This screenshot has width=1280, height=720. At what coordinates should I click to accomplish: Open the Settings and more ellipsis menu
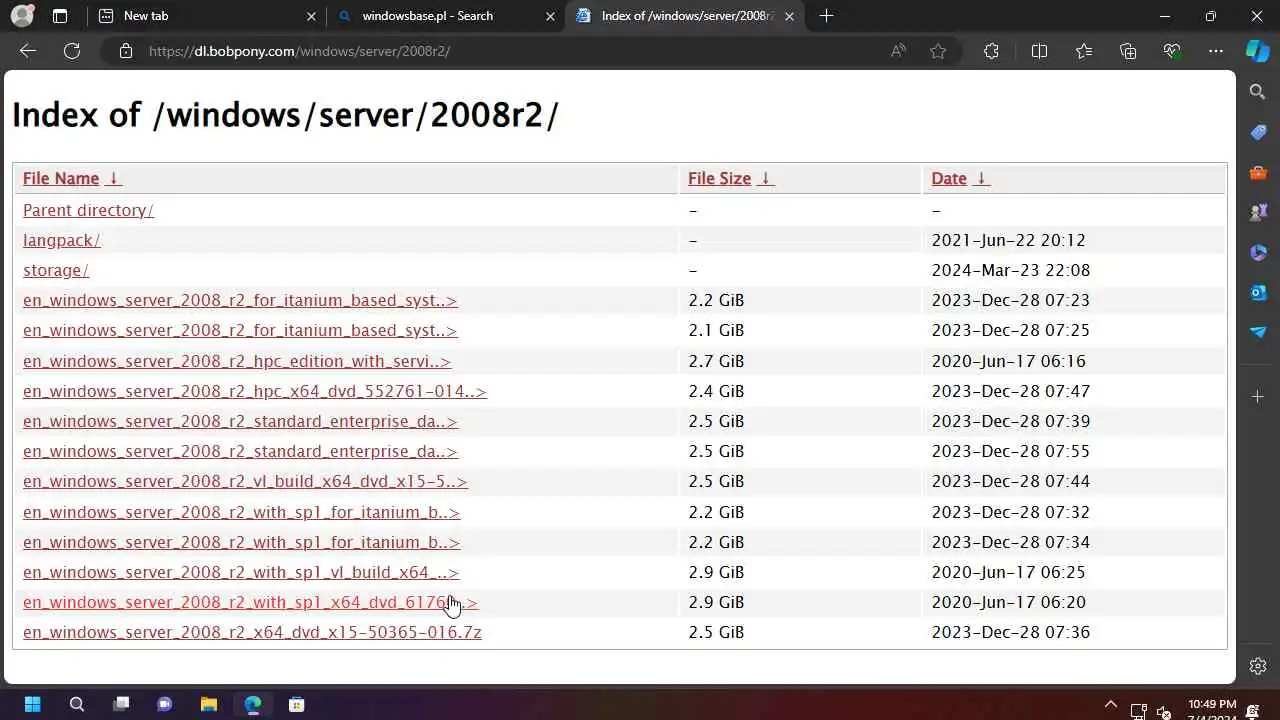[1216, 51]
